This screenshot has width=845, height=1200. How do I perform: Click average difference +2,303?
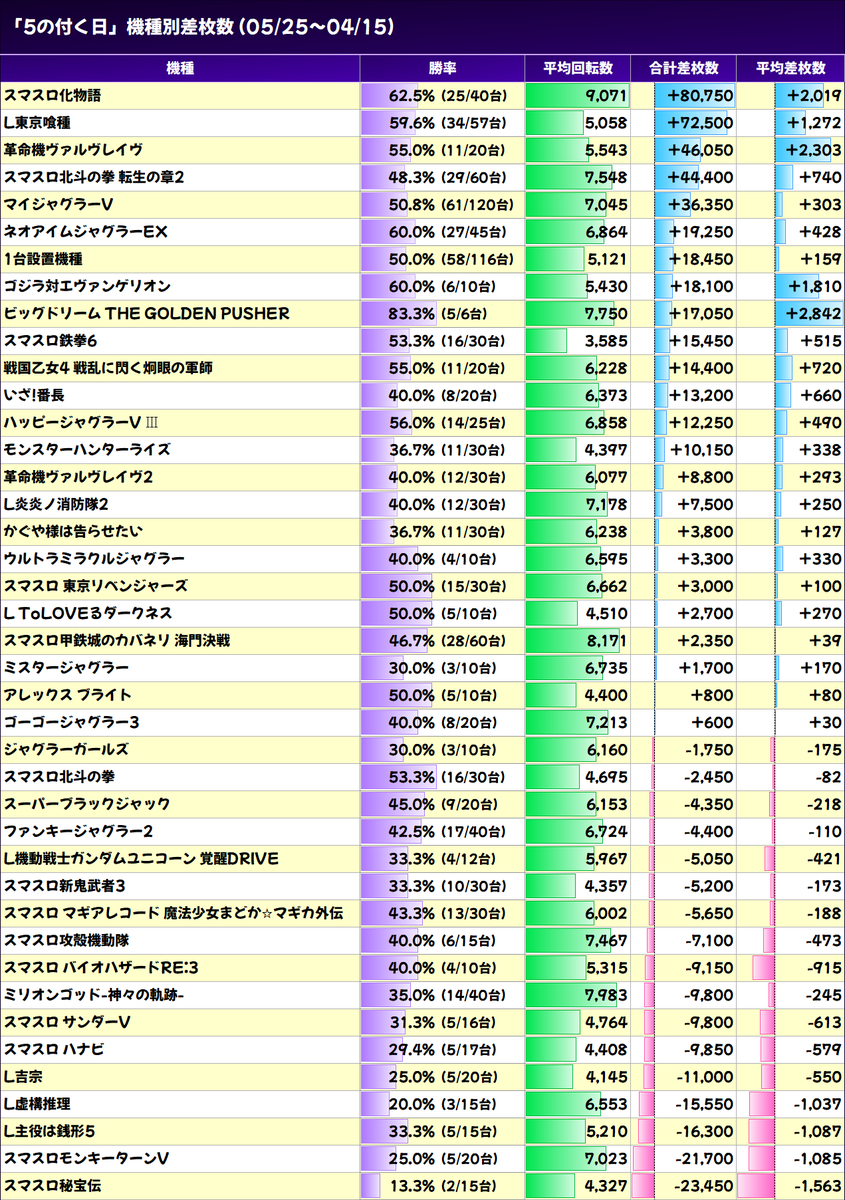[x=814, y=150]
